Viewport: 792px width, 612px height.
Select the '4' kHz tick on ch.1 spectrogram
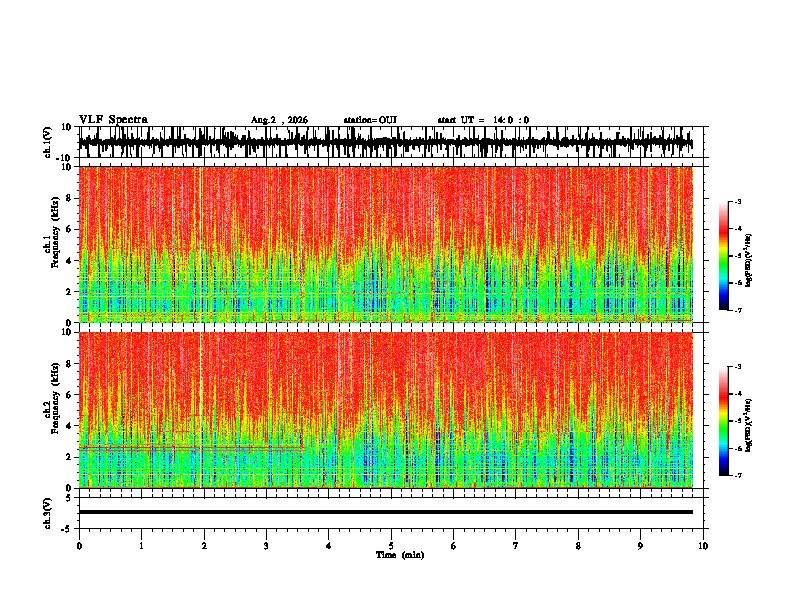coord(70,261)
